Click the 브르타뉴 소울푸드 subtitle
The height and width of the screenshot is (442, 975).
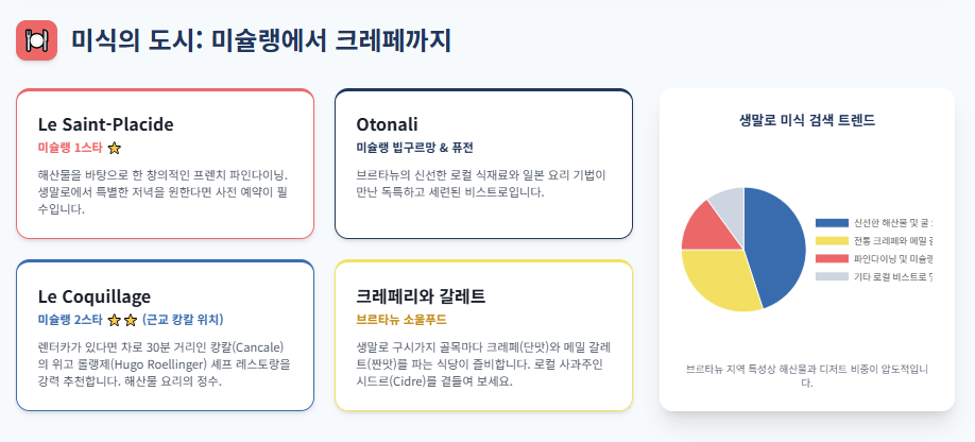point(401,320)
